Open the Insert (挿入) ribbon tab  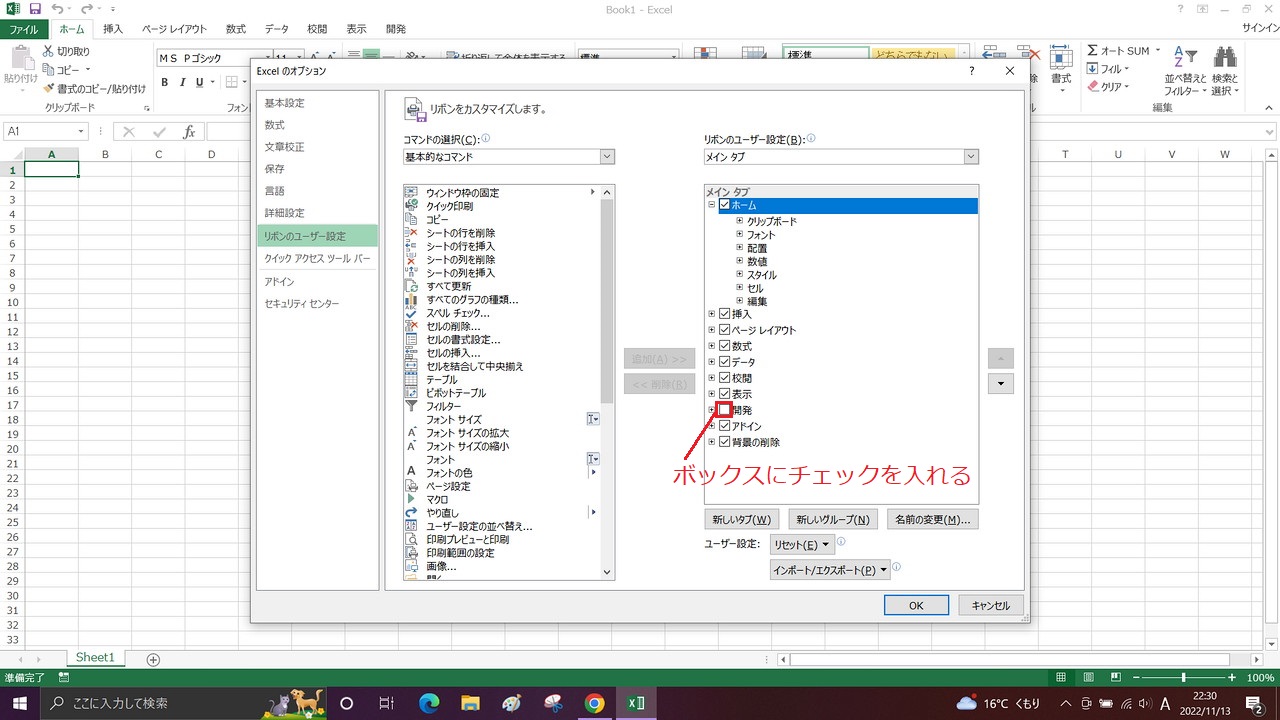(x=113, y=29)
